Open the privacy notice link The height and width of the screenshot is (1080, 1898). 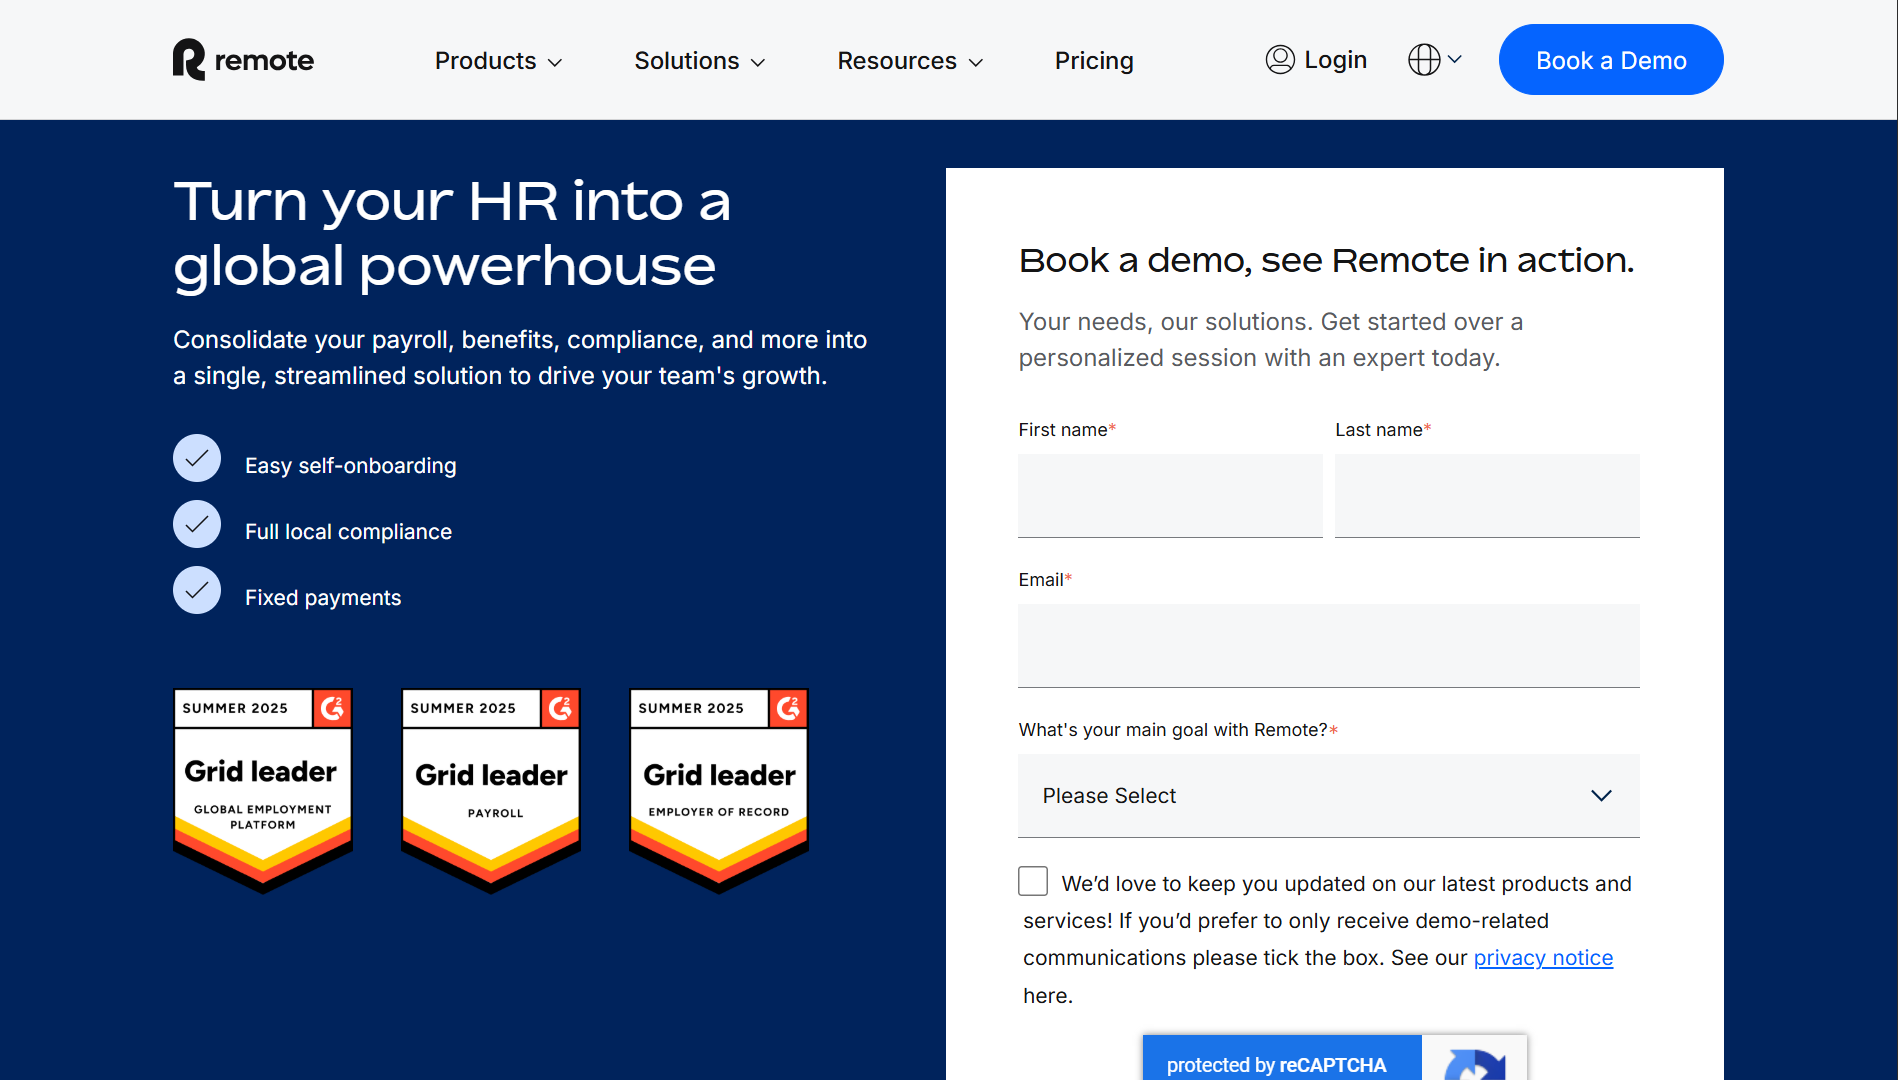tap(1543, 958)
